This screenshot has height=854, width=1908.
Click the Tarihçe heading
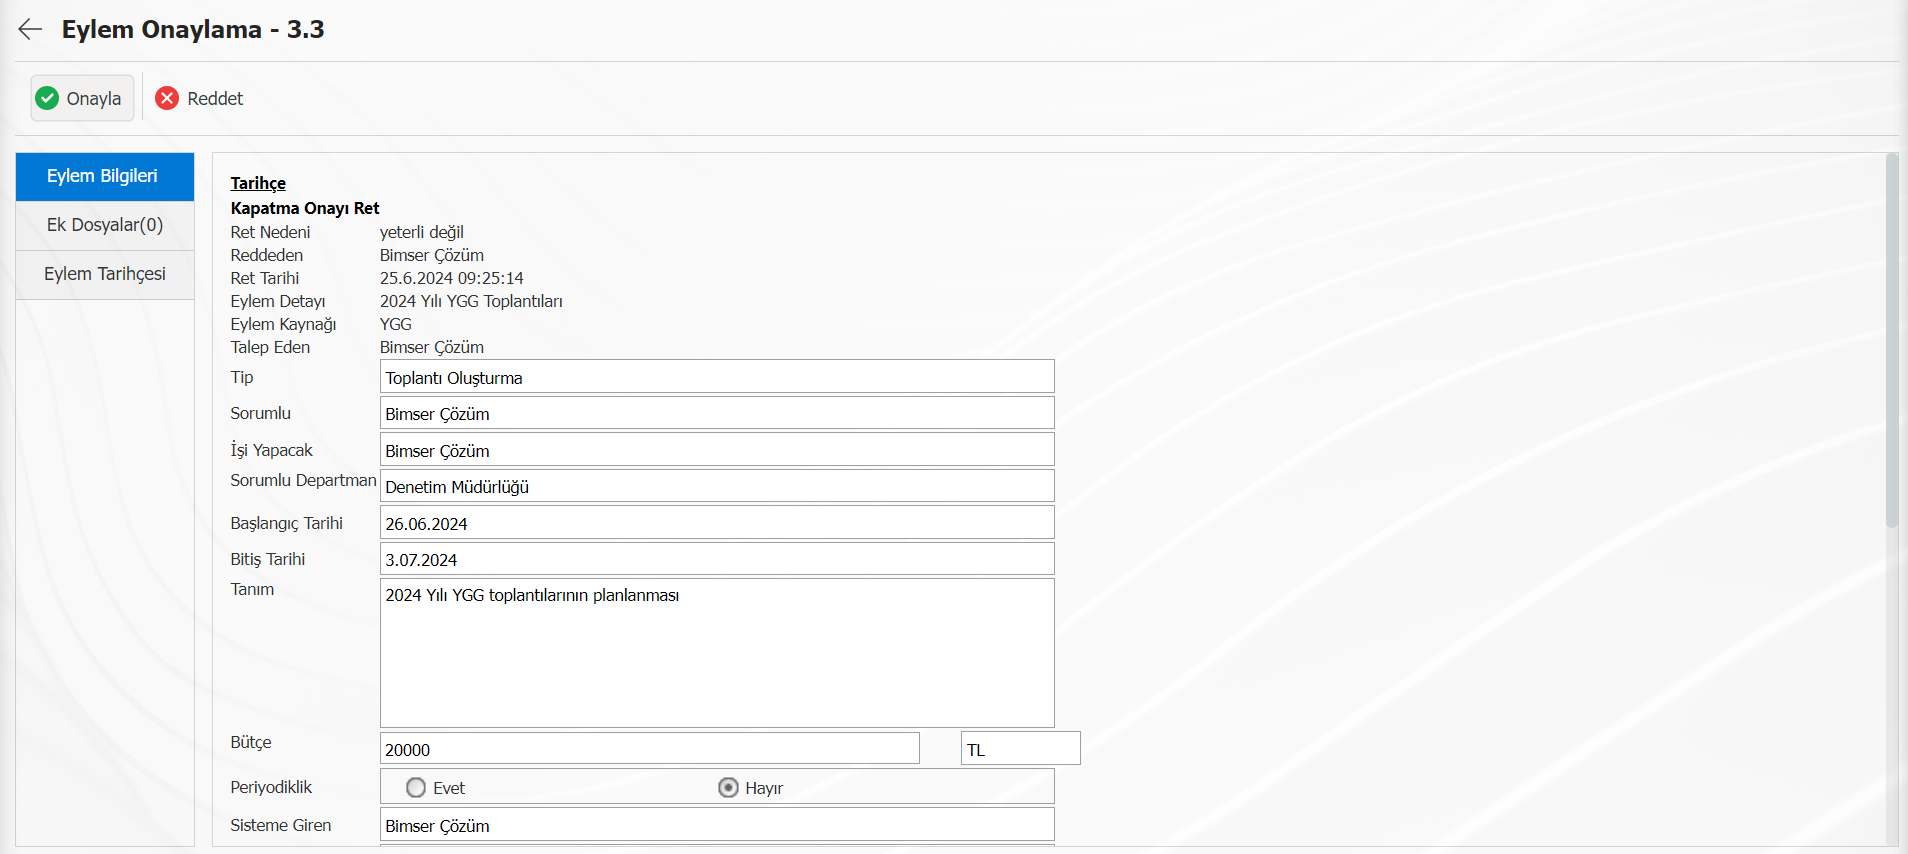(258, 183)
